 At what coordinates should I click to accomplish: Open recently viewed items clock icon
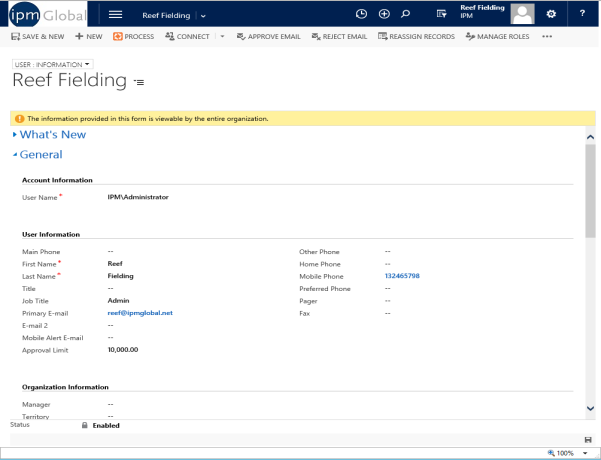coord(361,14)
